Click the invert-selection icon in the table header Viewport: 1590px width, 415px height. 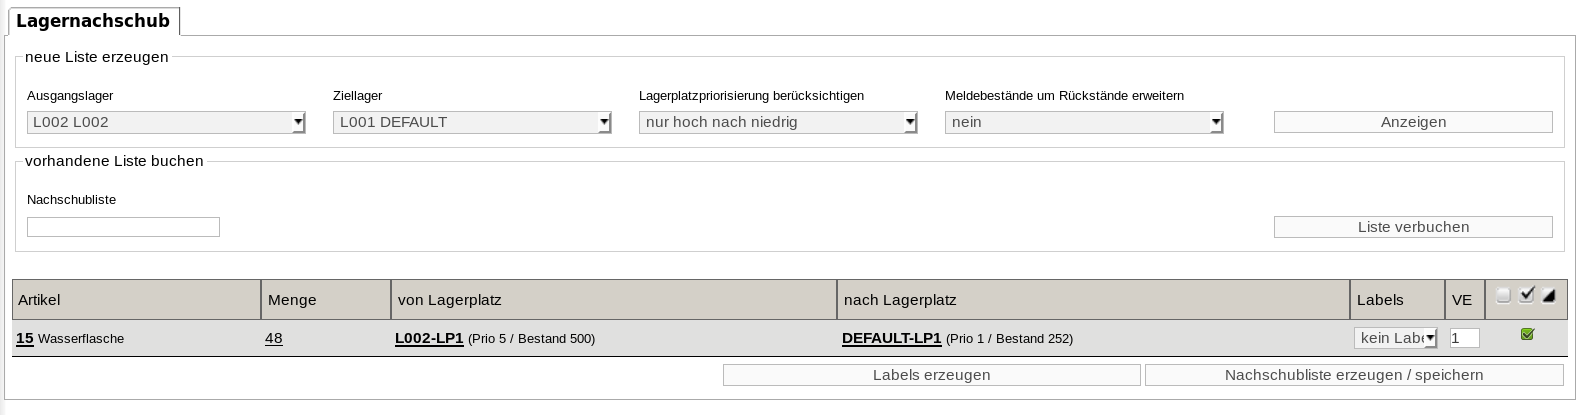[x=1549, y=295]
